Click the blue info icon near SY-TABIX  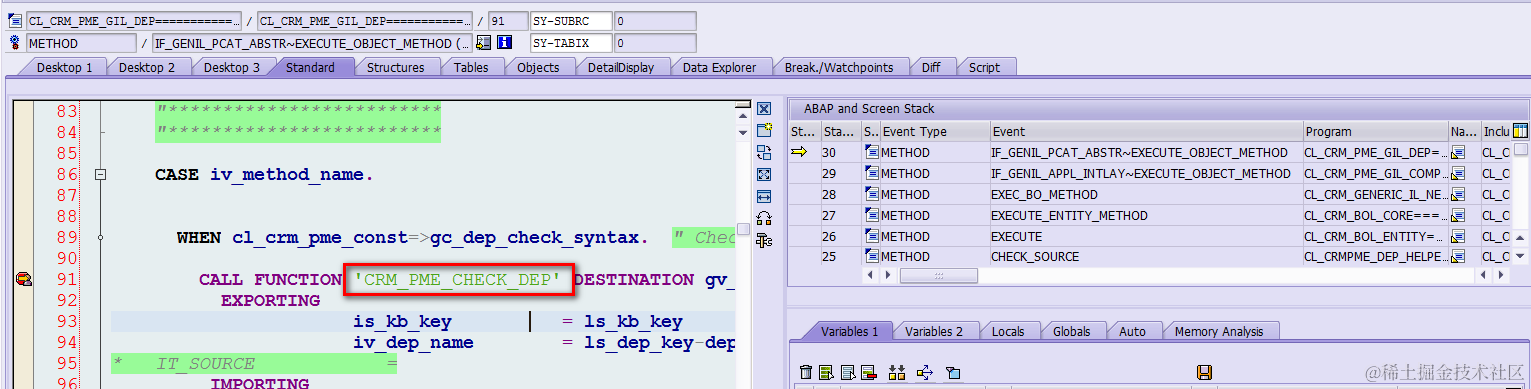coord(505,43)
